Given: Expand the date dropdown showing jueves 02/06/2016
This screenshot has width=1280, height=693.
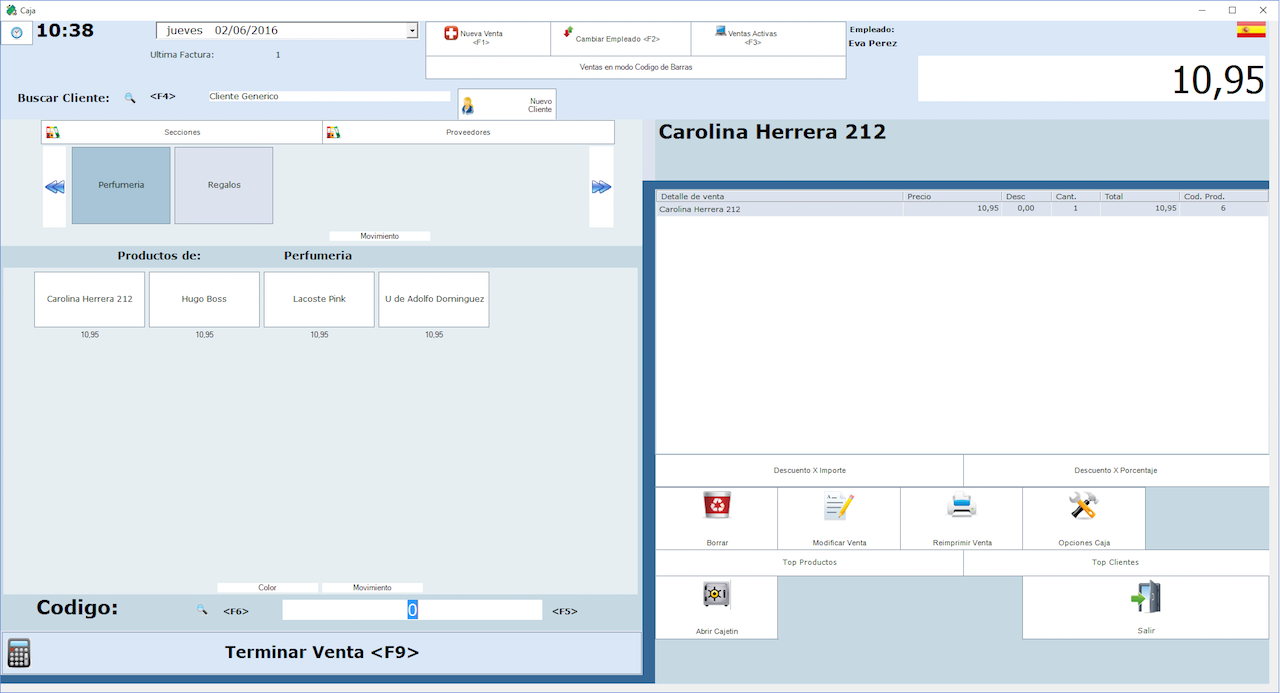Looking at the screenshot, I should point(412,31).
